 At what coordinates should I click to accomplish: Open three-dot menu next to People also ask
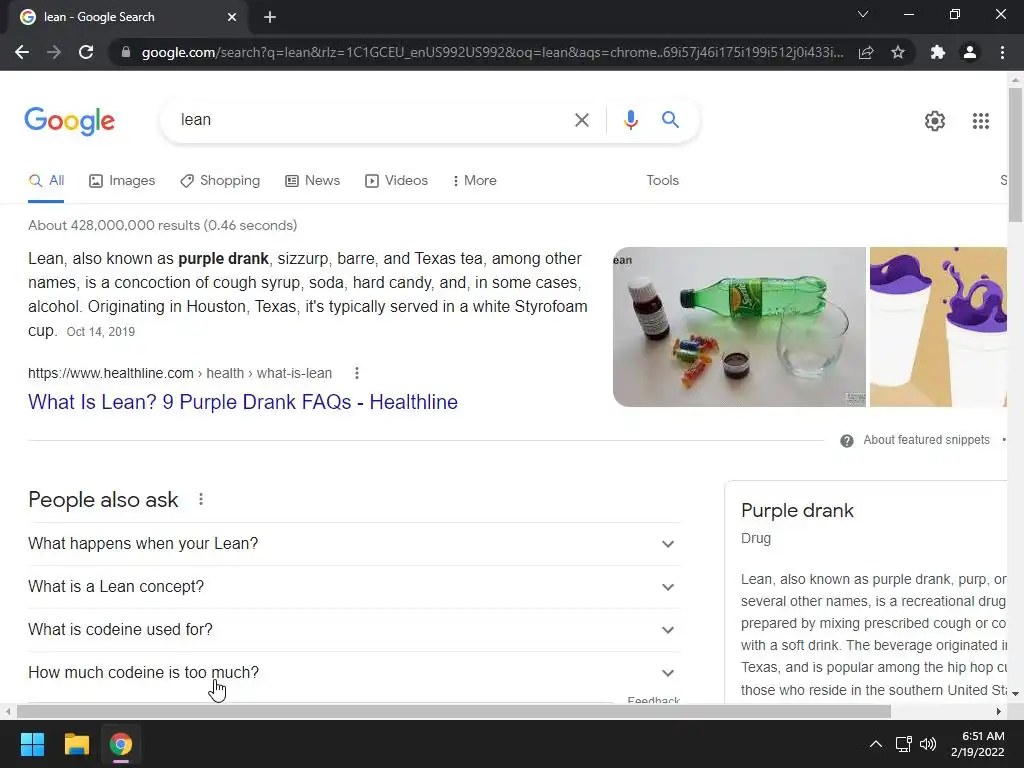201,500
